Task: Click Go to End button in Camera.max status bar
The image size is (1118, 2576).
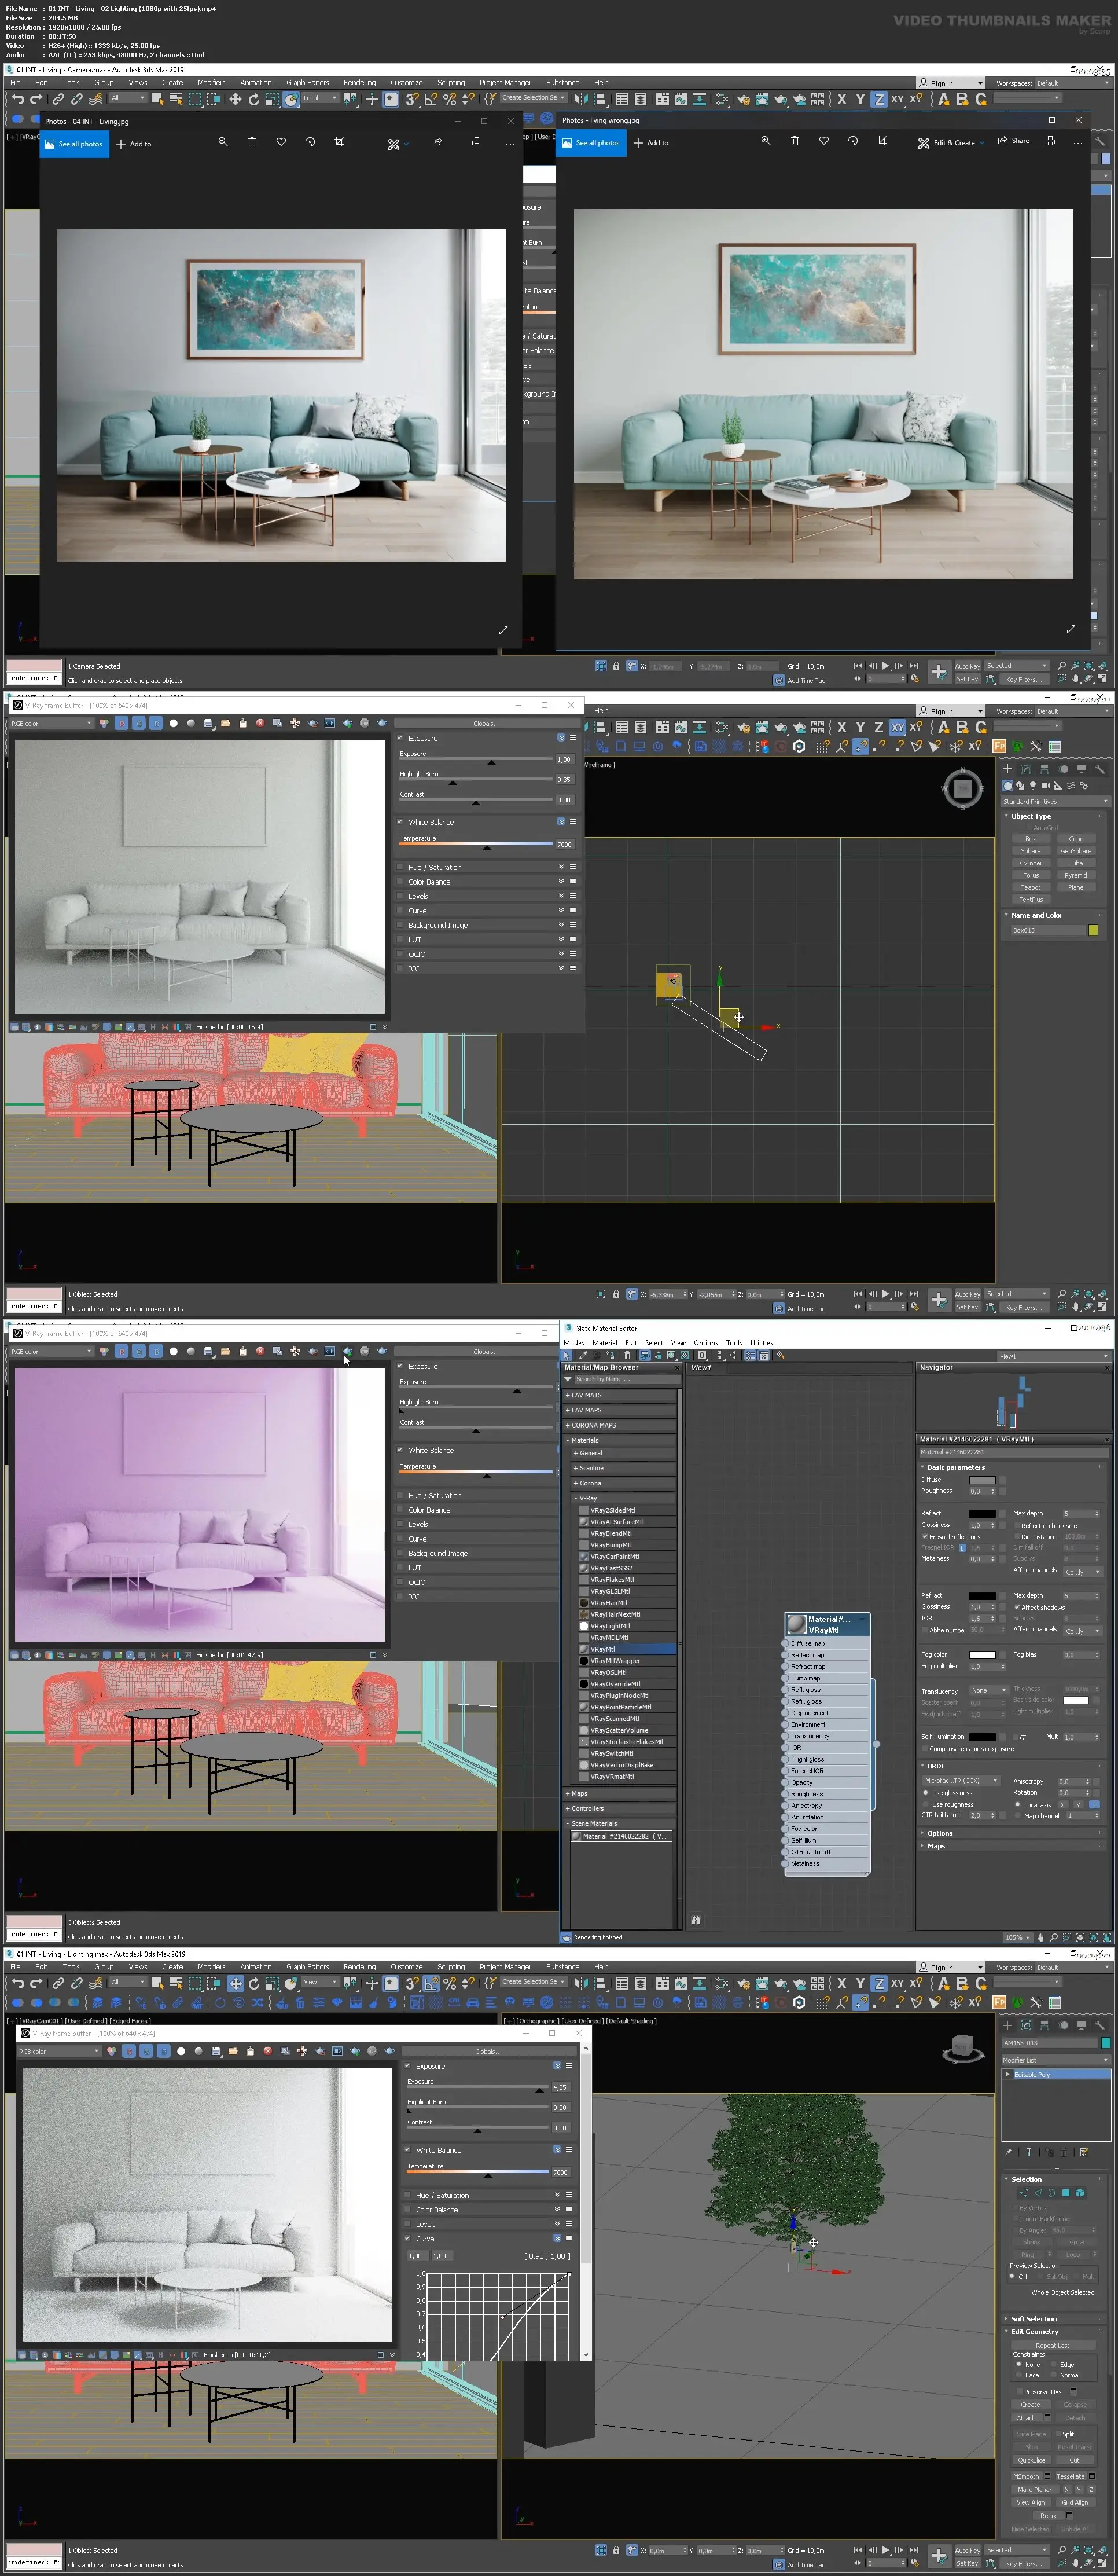Action: [913, 665]
